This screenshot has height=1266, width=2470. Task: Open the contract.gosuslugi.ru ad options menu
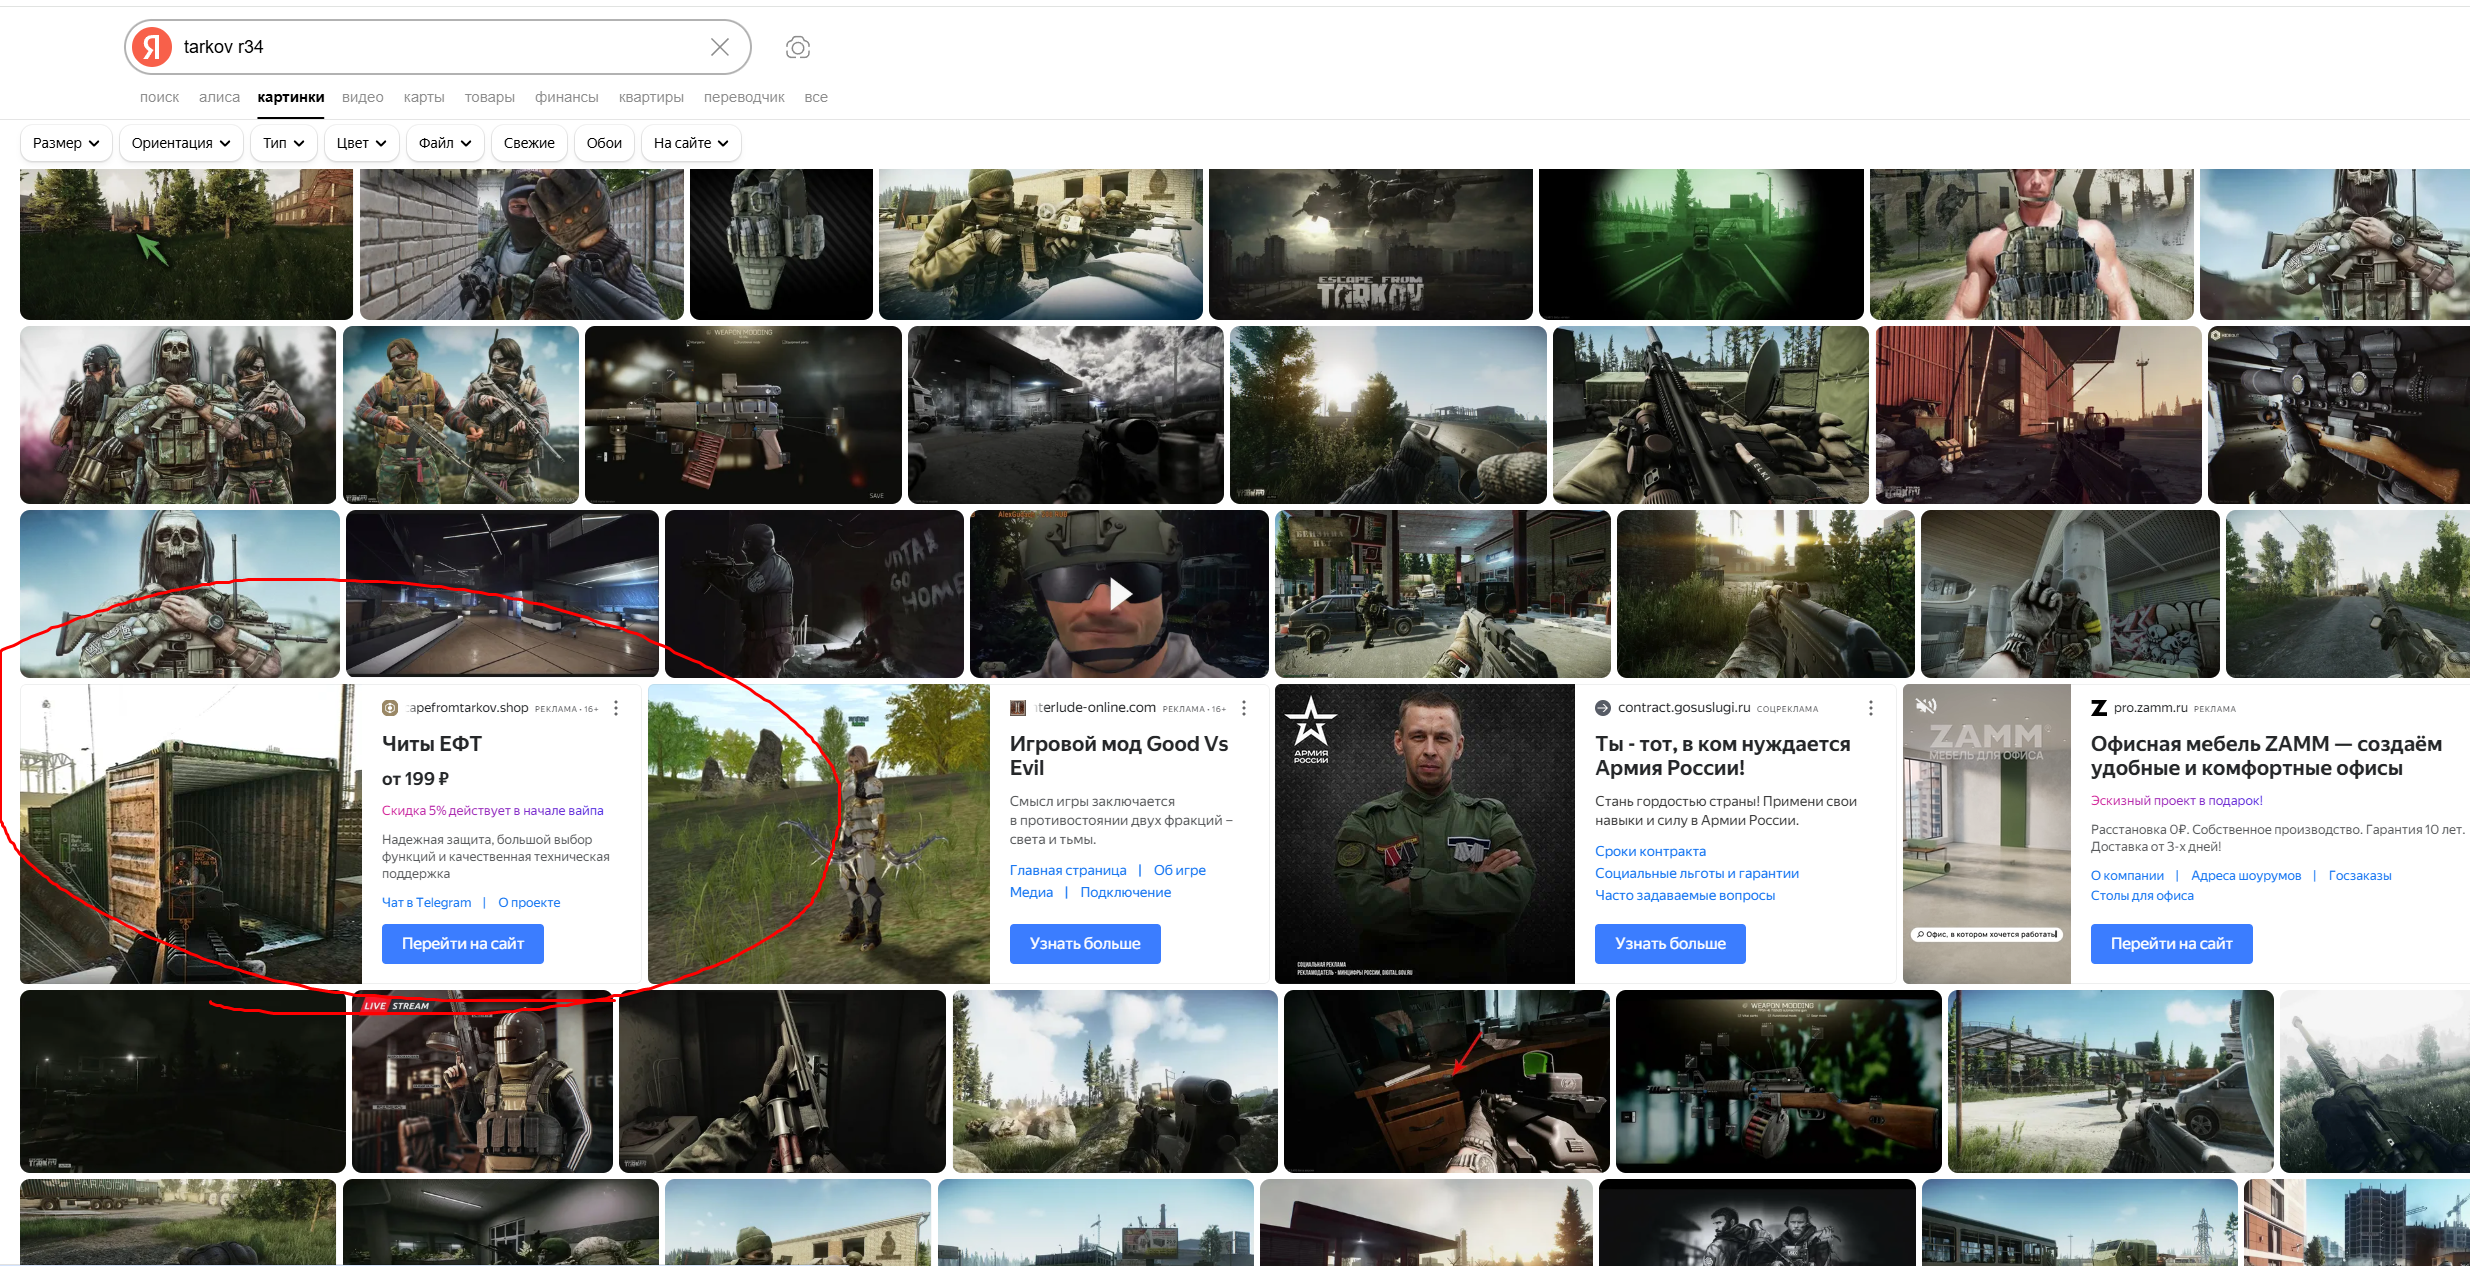coord(1870,708)
